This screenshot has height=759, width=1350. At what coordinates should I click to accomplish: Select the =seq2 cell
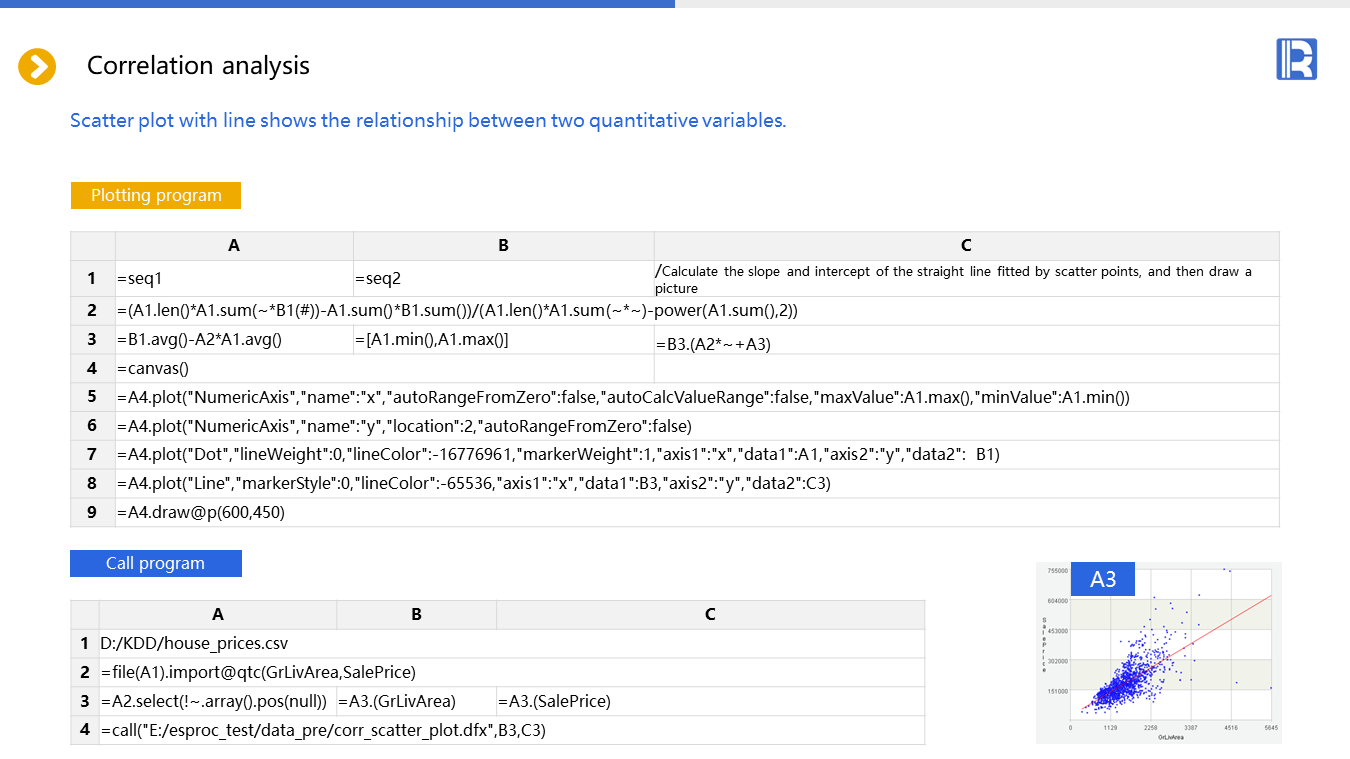[503, 279]
